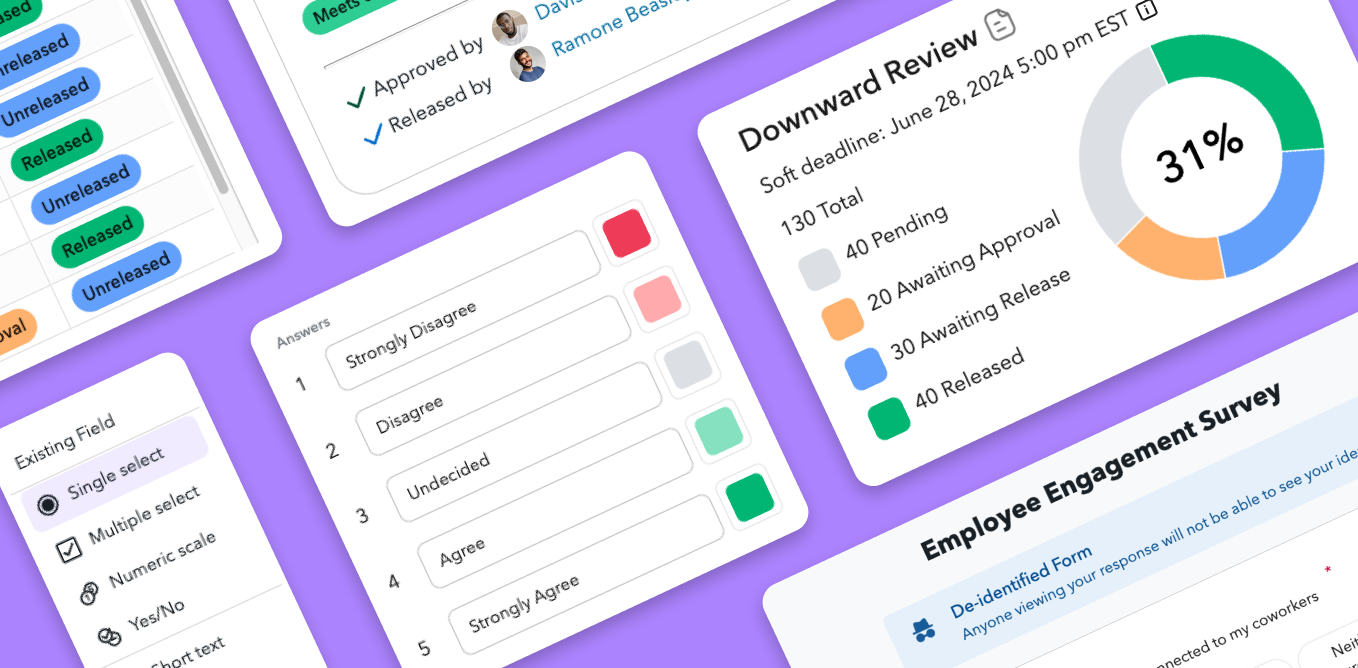Click the blue Awaiting Release legend icon
Screen dimensions: 1358x668
865,367
